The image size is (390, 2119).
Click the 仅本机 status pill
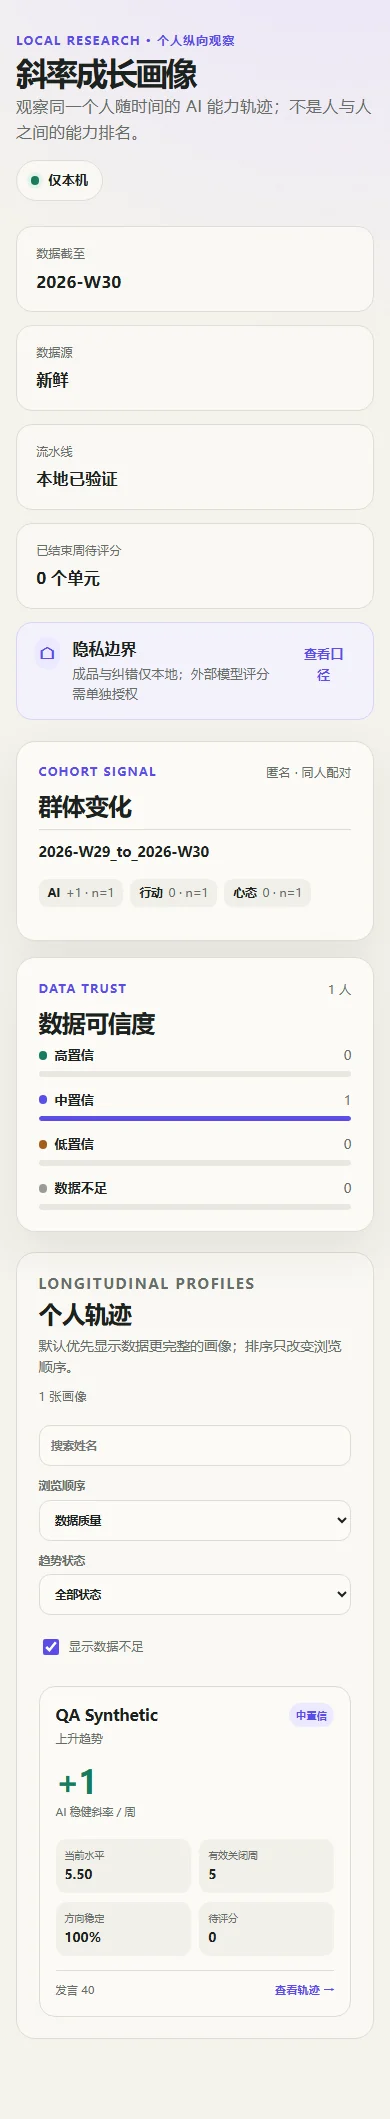click(x=59, y=181)
